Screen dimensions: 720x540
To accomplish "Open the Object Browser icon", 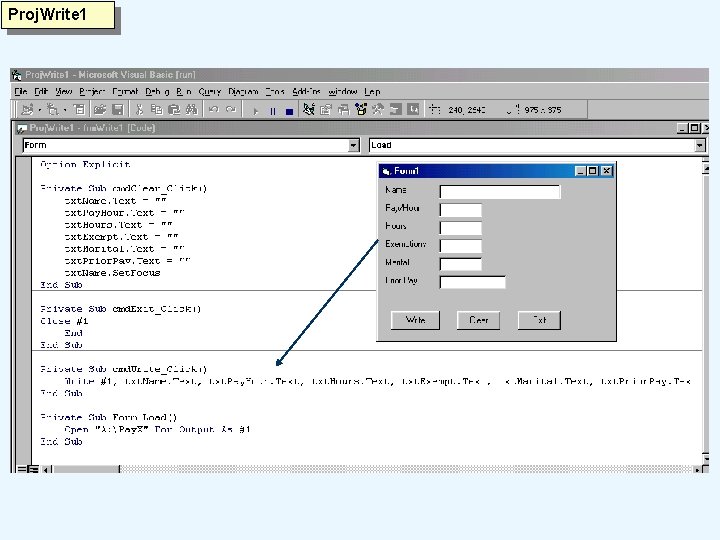I will coord(361,110).
